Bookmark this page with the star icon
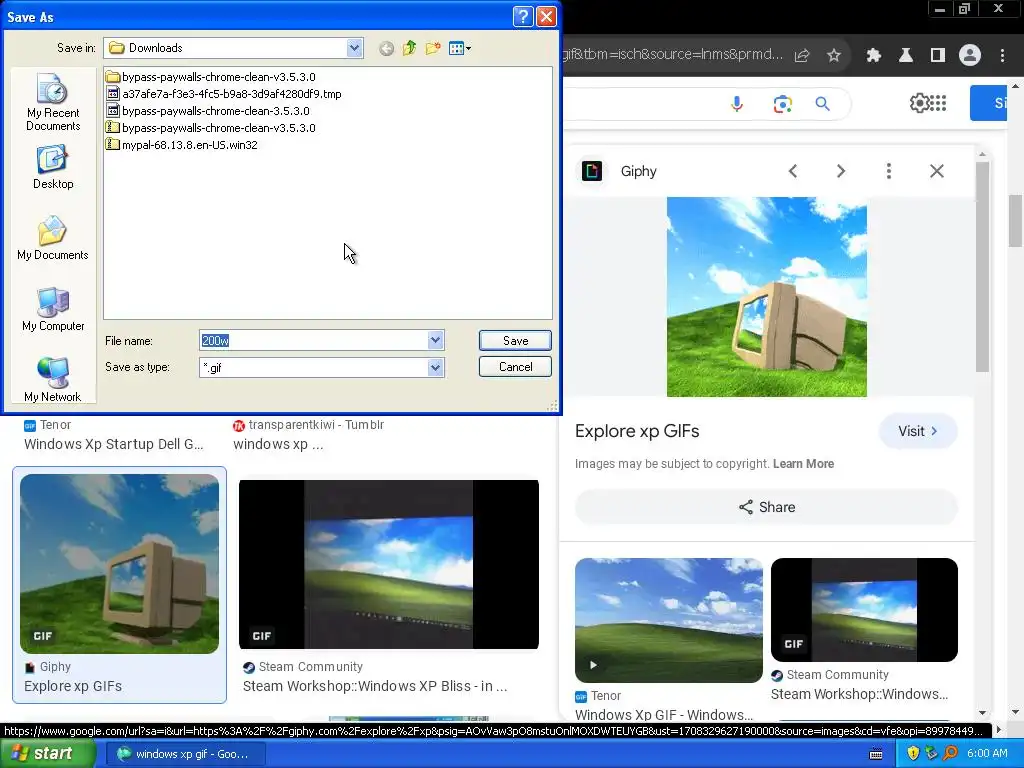 click(x=834, y=56)
